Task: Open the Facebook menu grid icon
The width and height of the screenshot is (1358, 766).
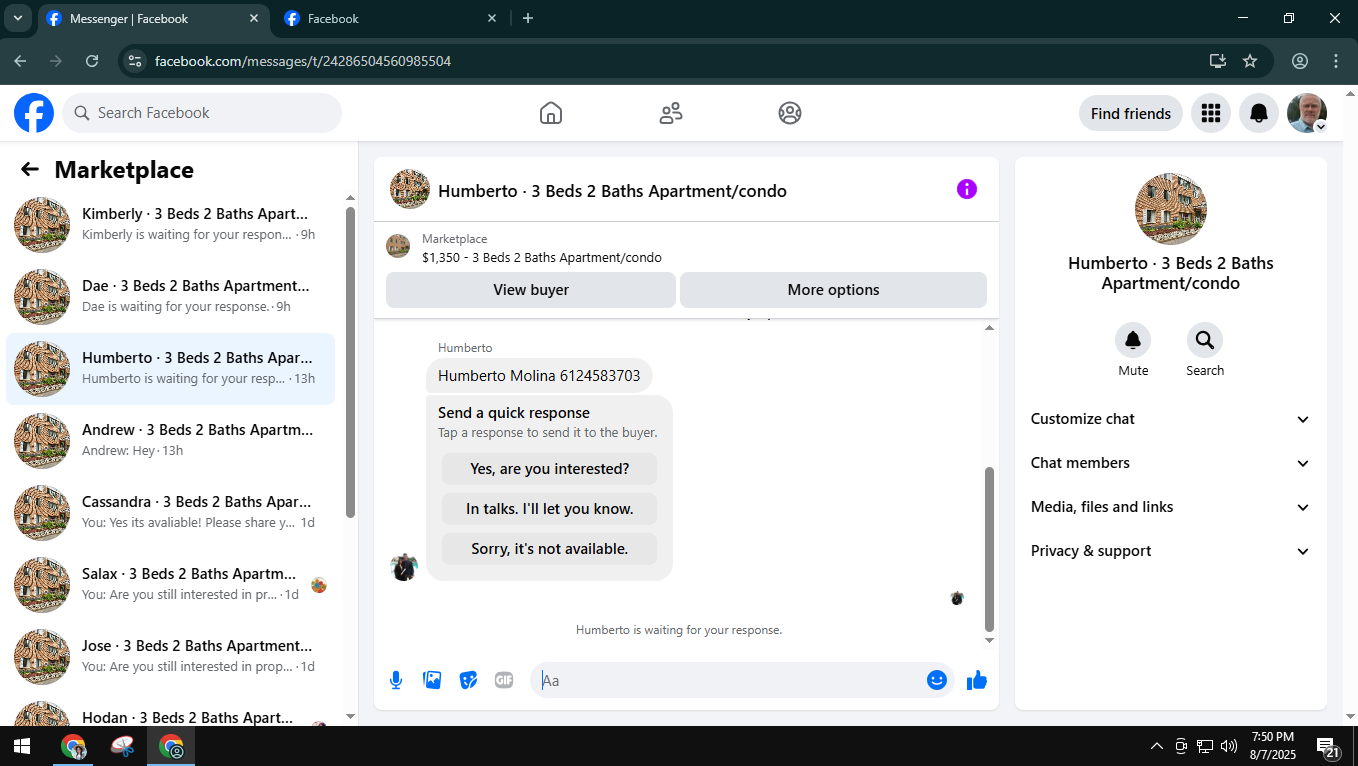Action: [1211, 113]
